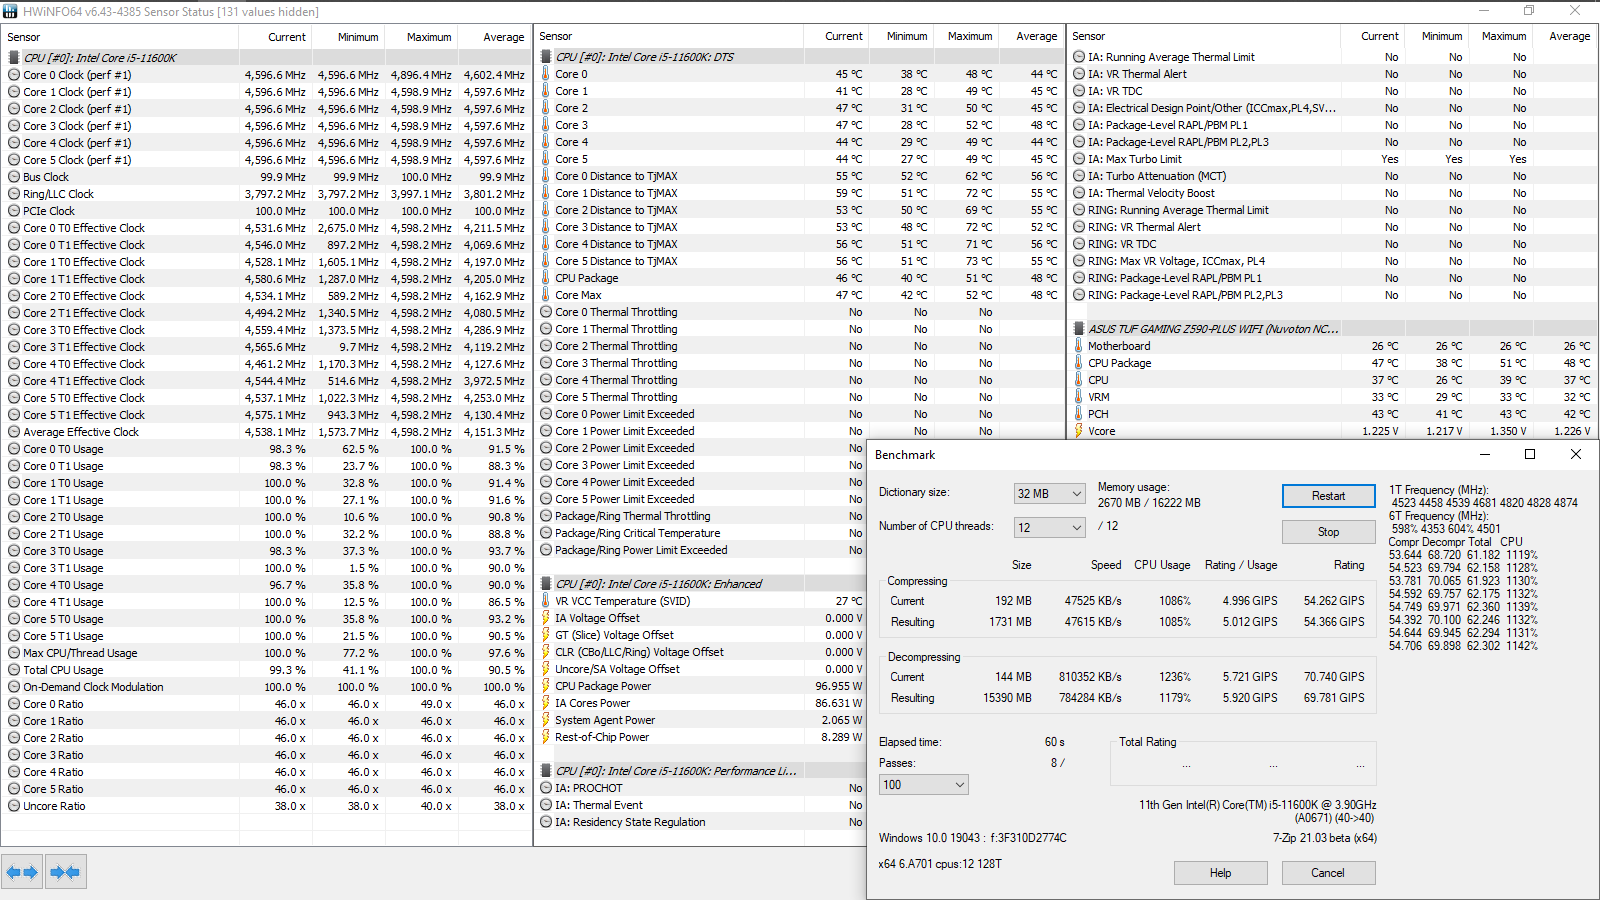Click the chip icon beside the Intel Core i5-11600K group header

click(x=14, y=58)
